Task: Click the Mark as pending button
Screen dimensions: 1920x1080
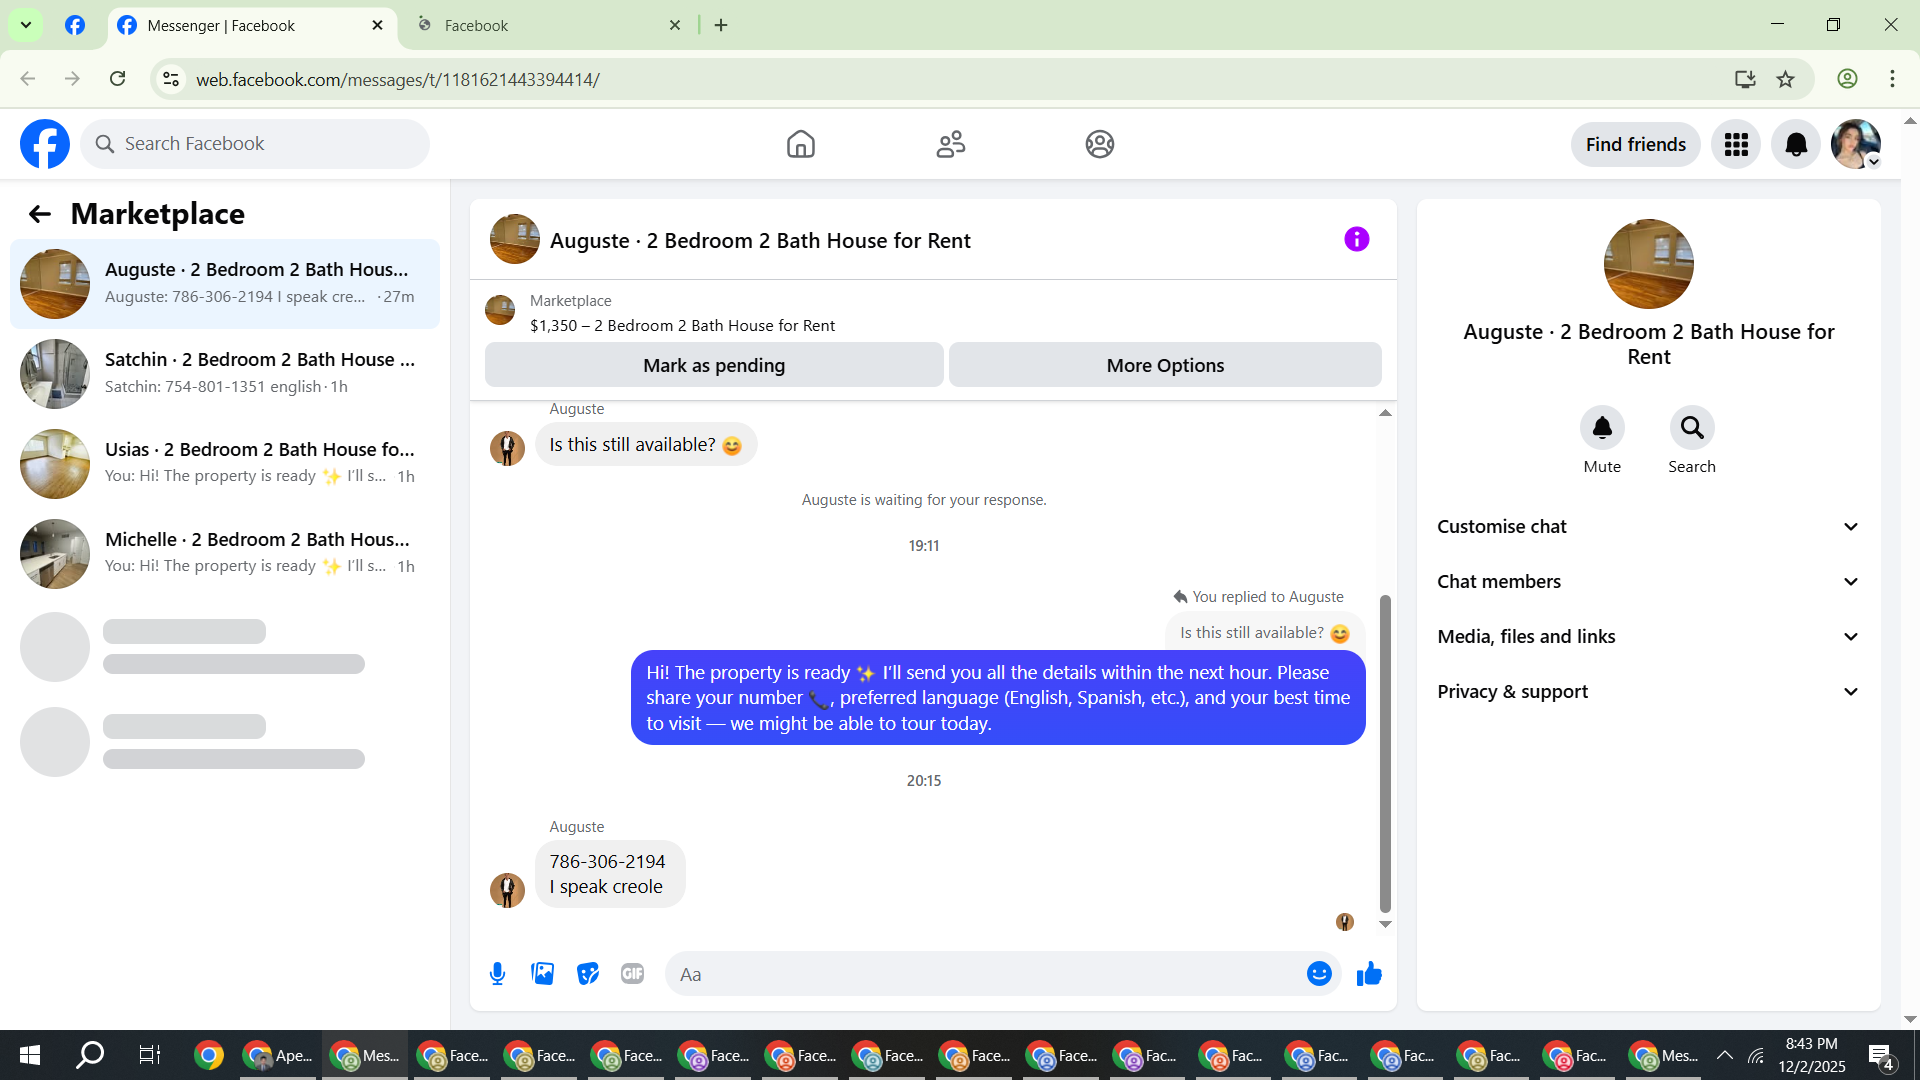Action: tap(714, 365)
